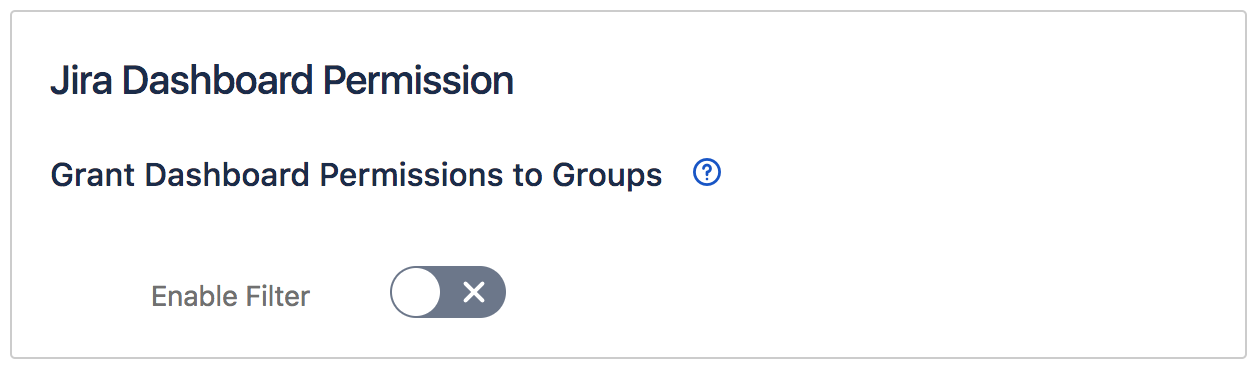Show tooltip via circled question mark icon
The width and height of the screenshot is (1257, 369).
[x=707, y=174]
